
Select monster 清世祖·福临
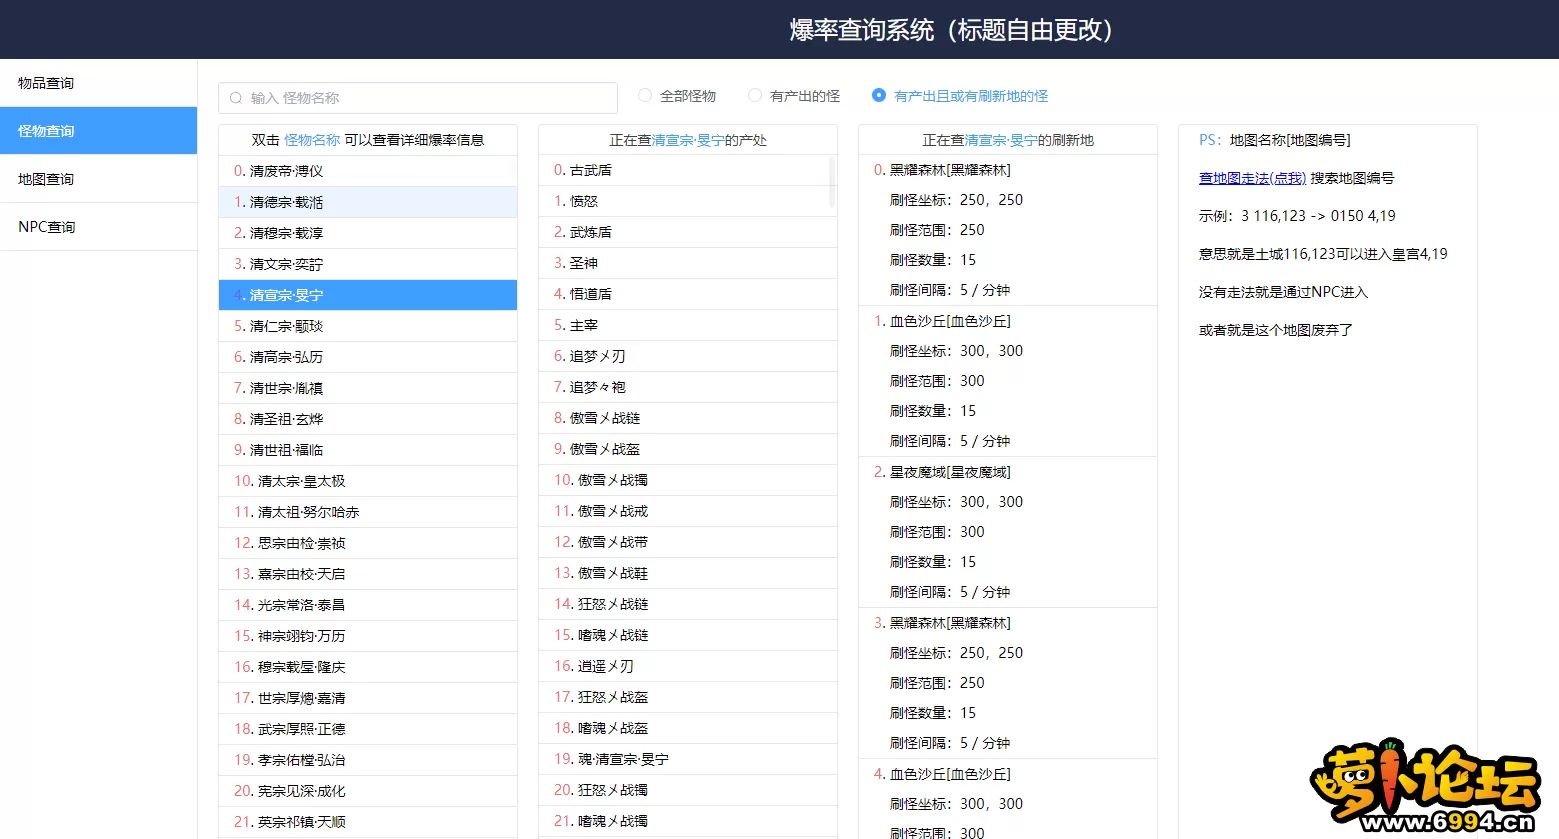pyautogui.click(x=368, y=450)
